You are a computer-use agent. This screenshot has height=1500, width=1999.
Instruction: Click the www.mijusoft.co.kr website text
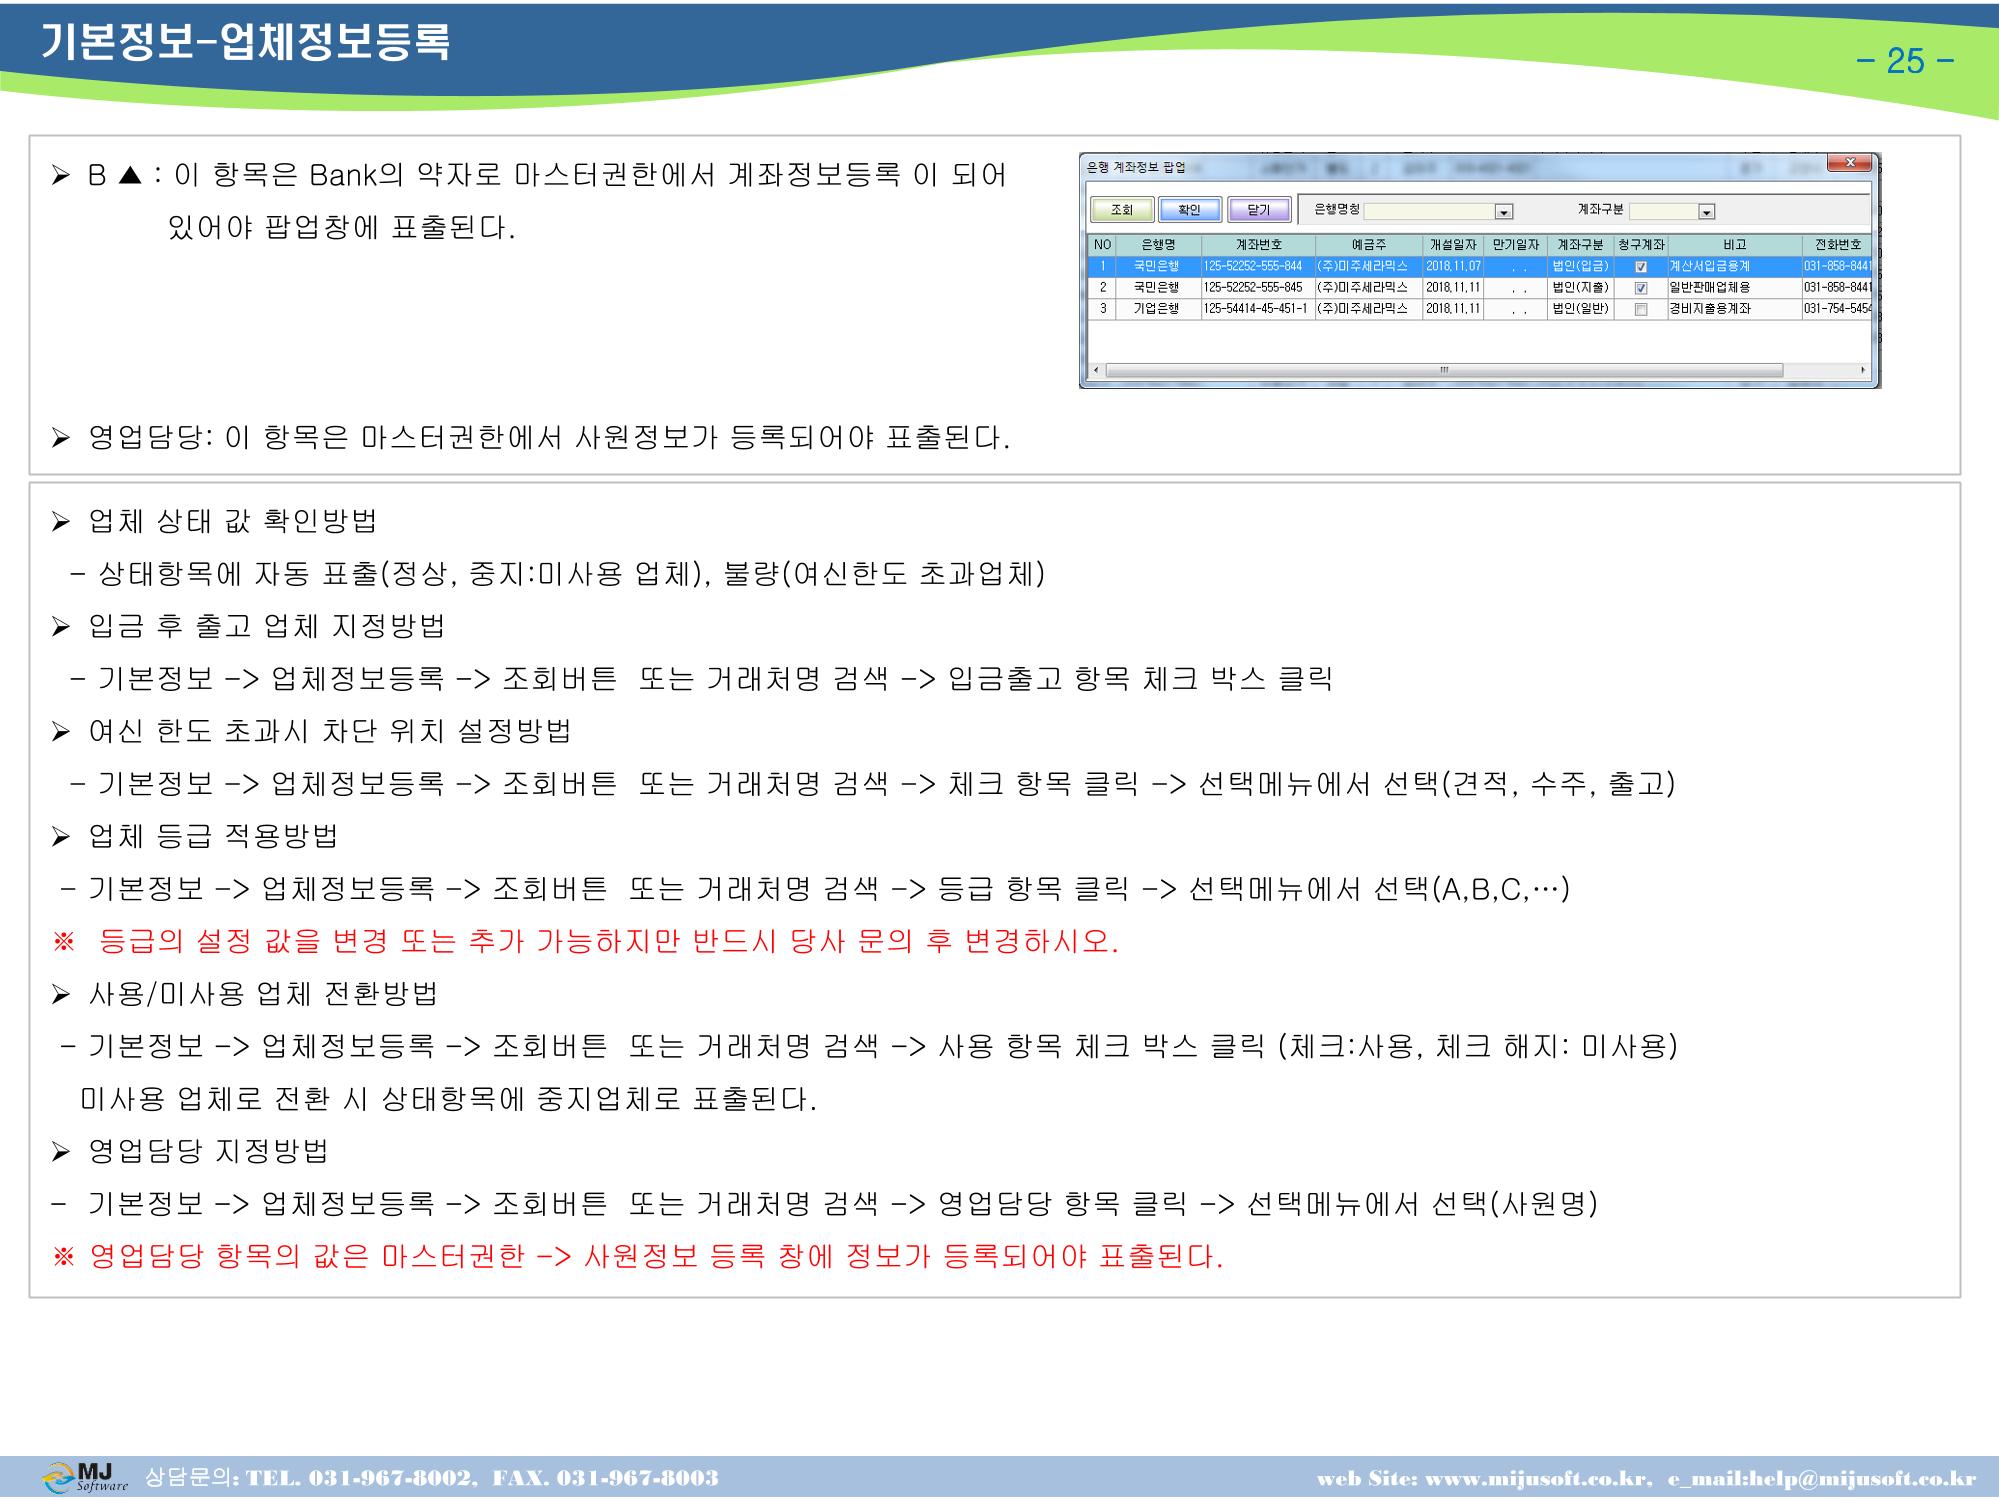1536,1479
